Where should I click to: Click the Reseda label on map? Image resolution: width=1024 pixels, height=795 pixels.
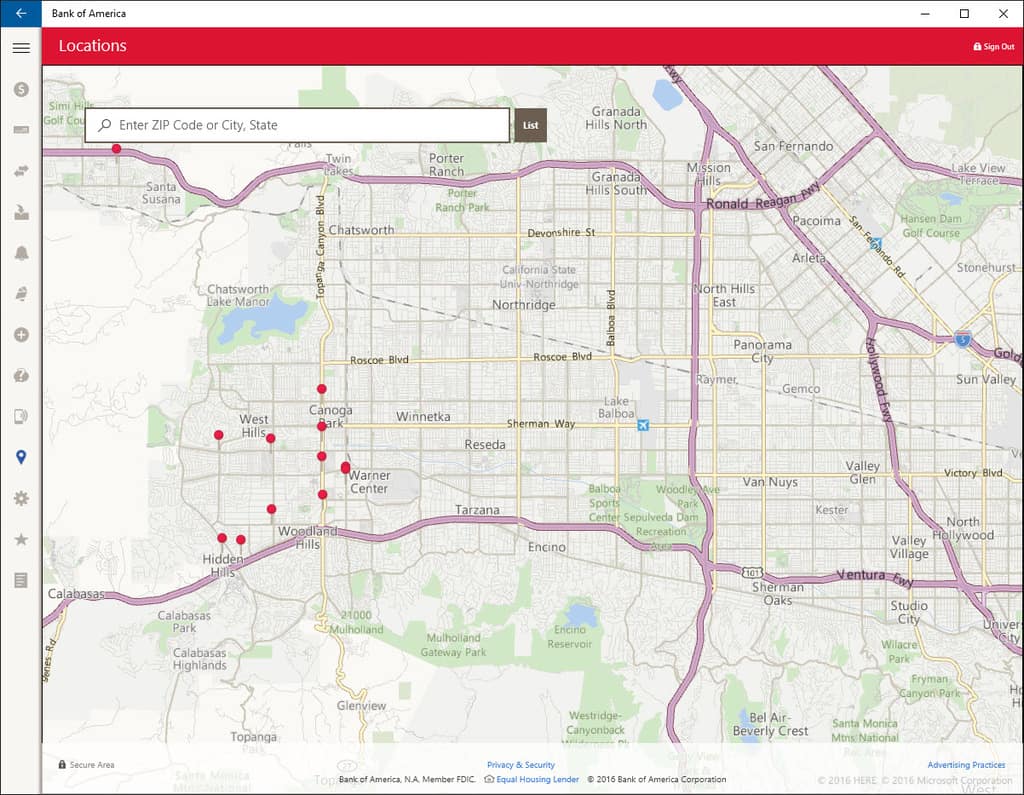pos(485,444)
